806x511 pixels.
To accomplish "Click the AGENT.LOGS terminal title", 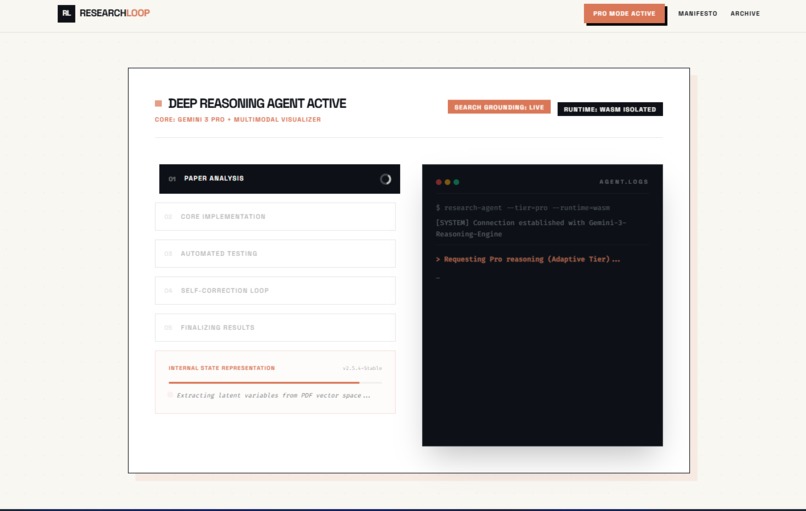I will point(624,182).
